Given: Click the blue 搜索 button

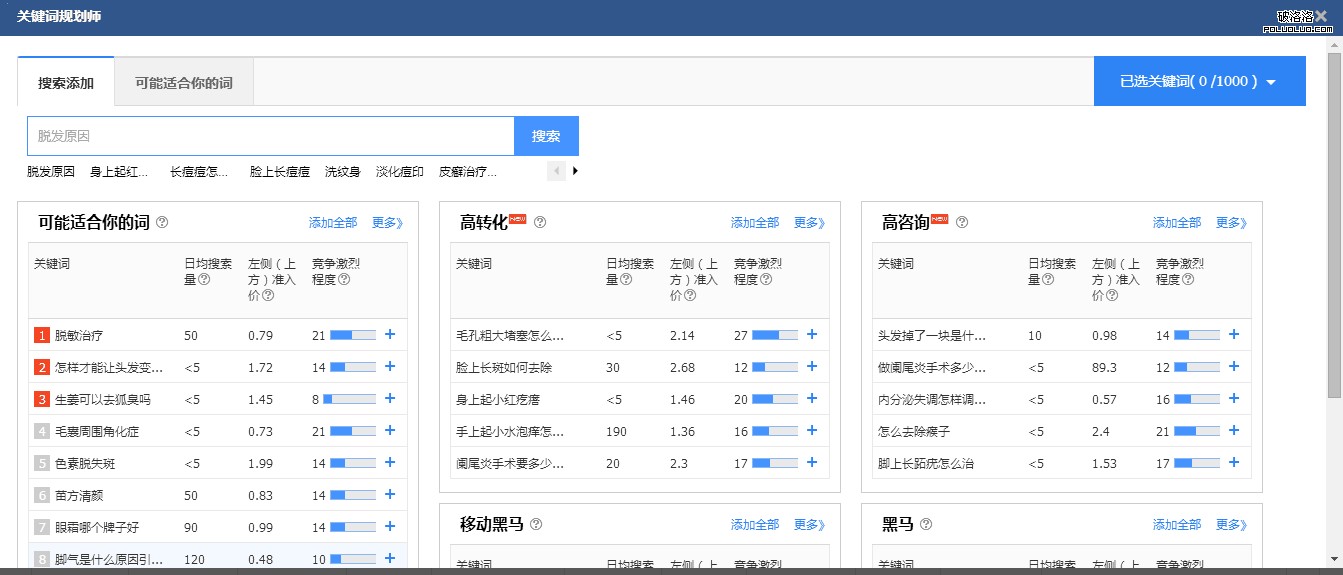Looking at the screenshot, I should click(546, 136).
